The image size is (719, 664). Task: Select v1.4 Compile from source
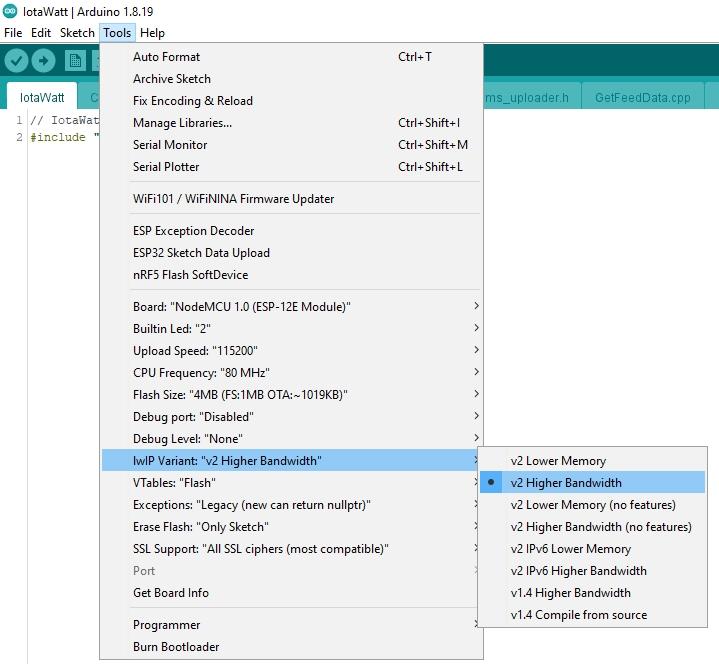point(592,615)
